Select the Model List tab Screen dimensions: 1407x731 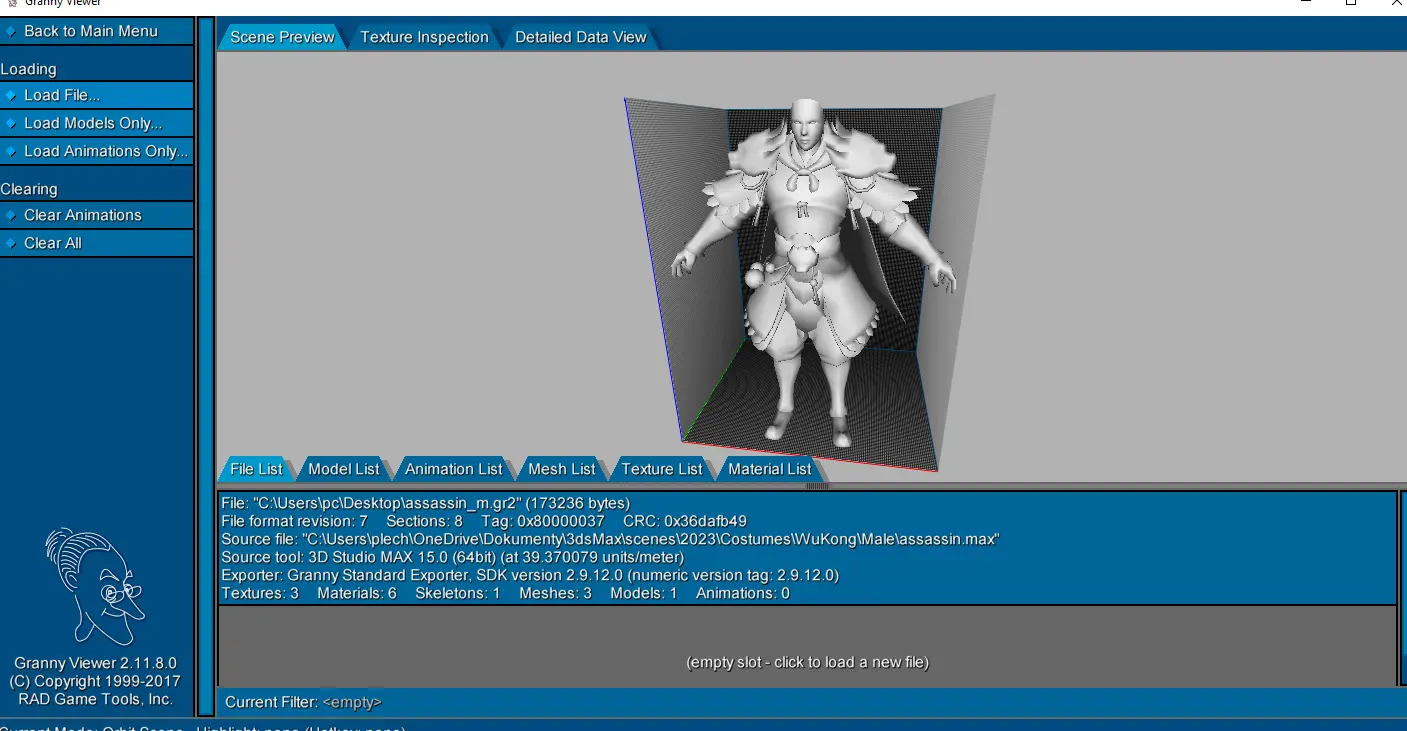pyautogui.click(x=344, y=469)
